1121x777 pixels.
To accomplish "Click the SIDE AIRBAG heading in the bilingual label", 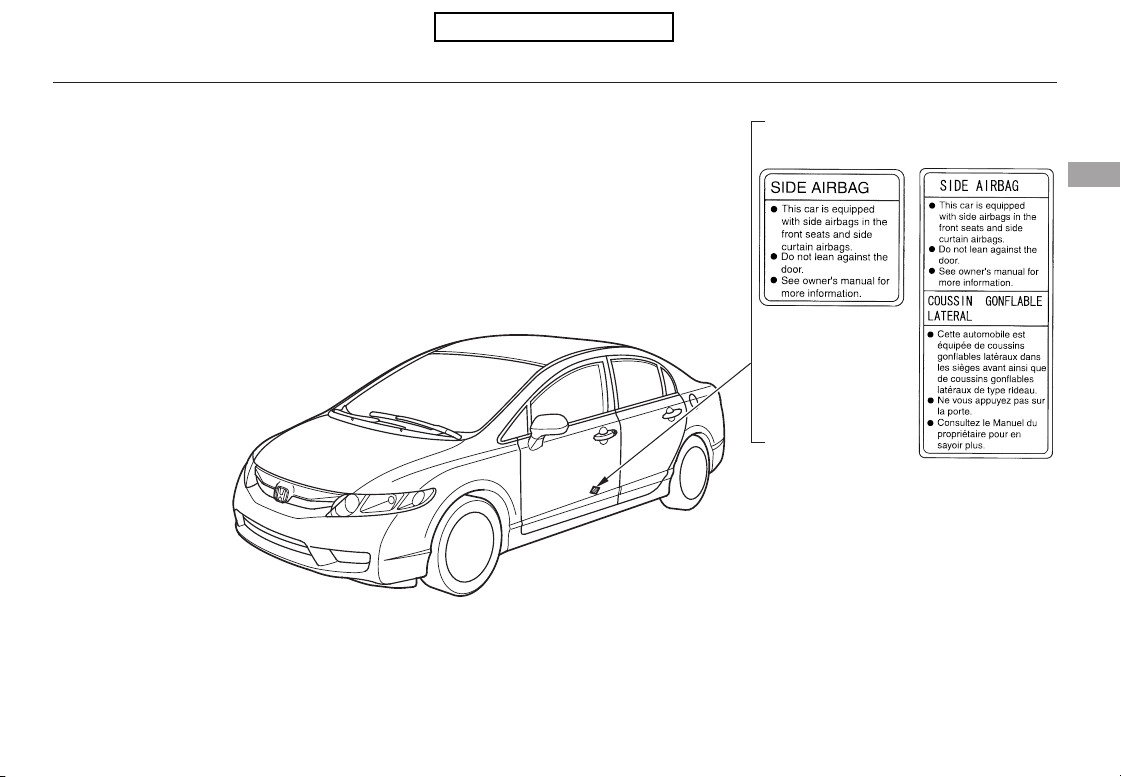I will [979, 186].
